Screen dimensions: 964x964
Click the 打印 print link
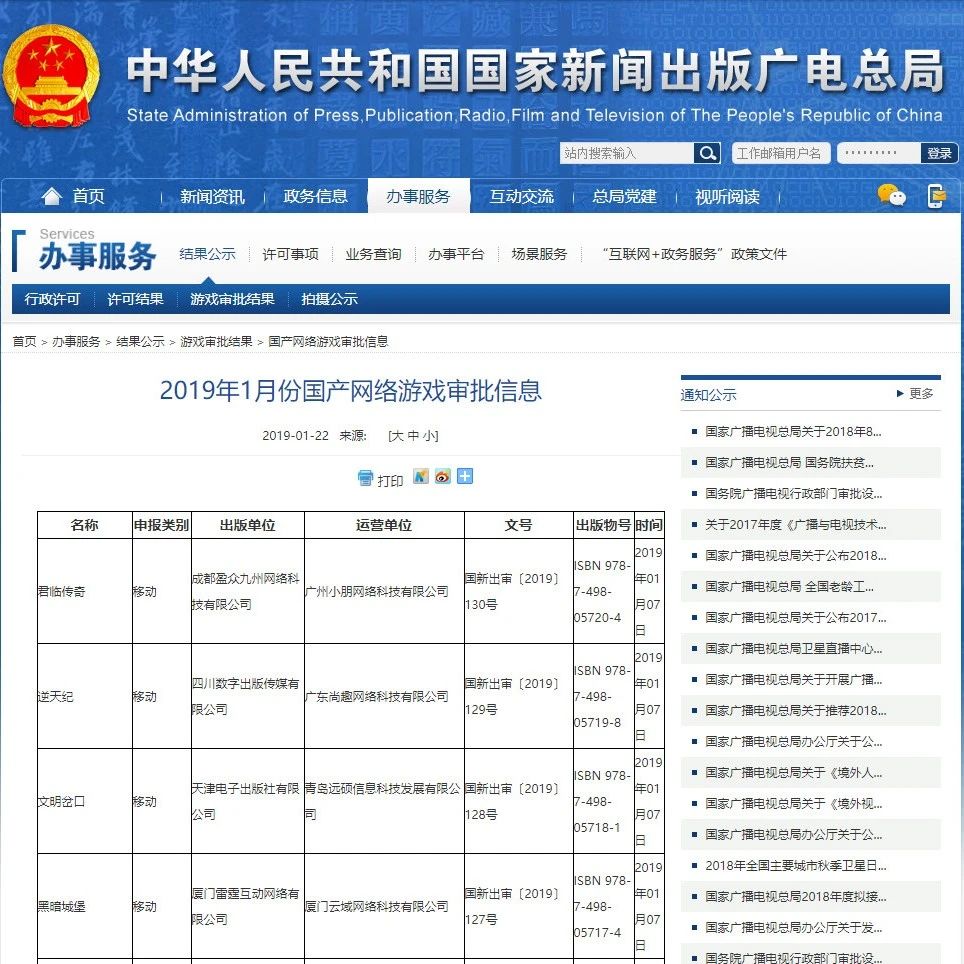390,480
